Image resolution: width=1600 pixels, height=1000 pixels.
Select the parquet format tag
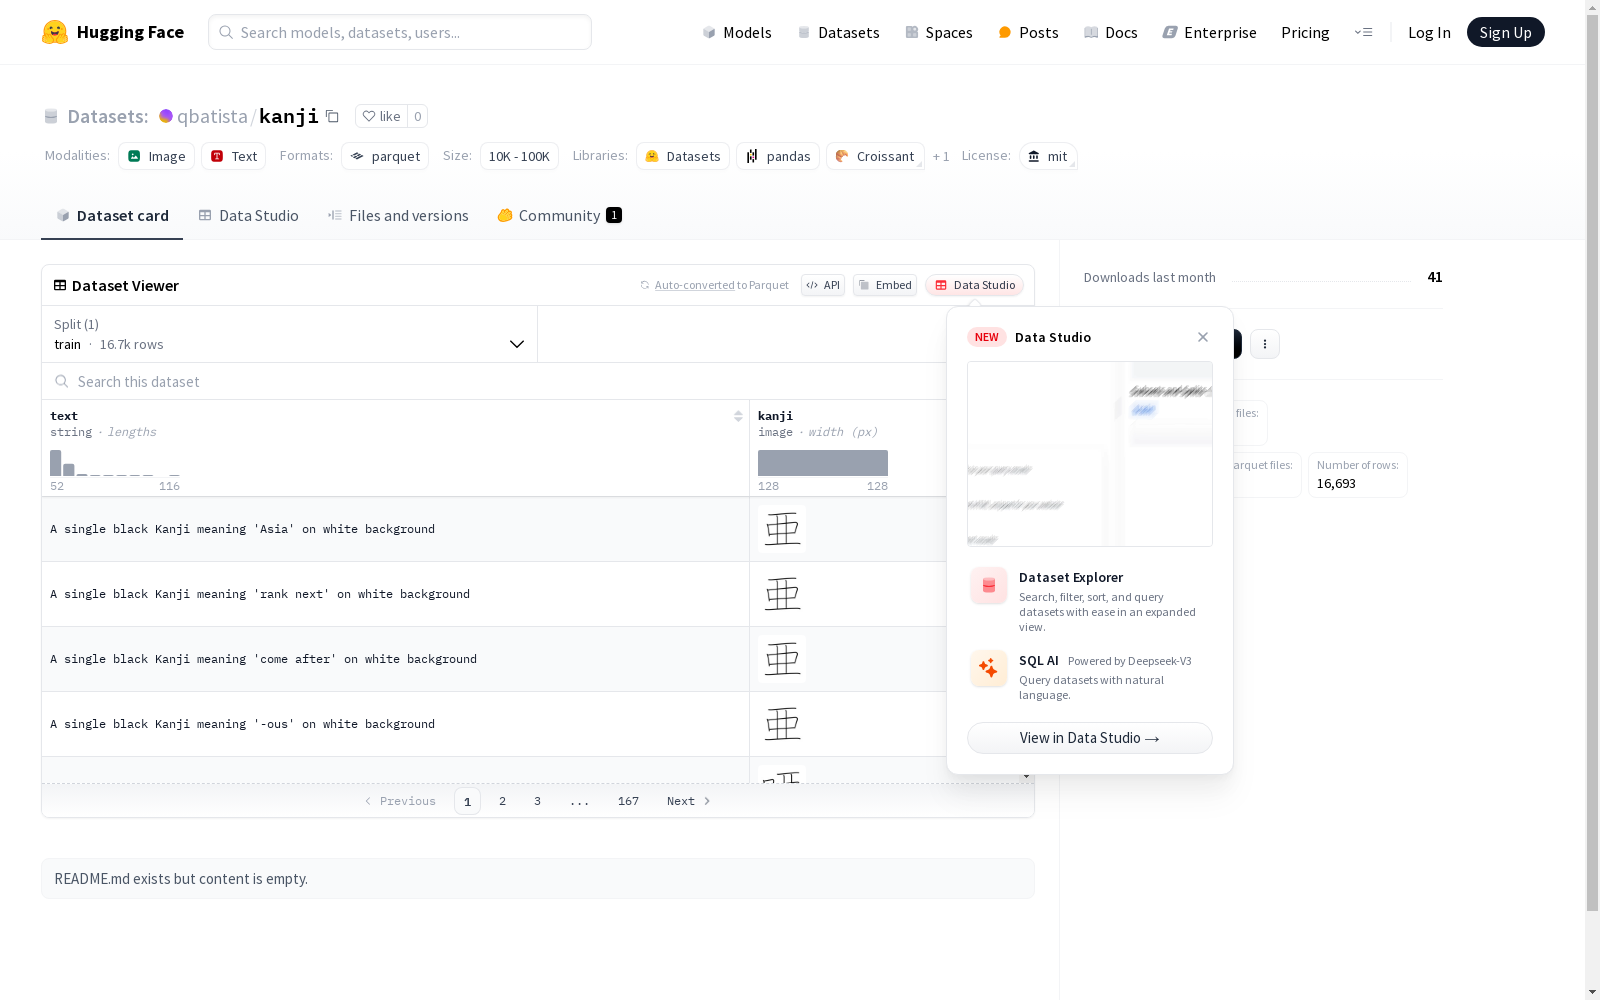(385, 156)
